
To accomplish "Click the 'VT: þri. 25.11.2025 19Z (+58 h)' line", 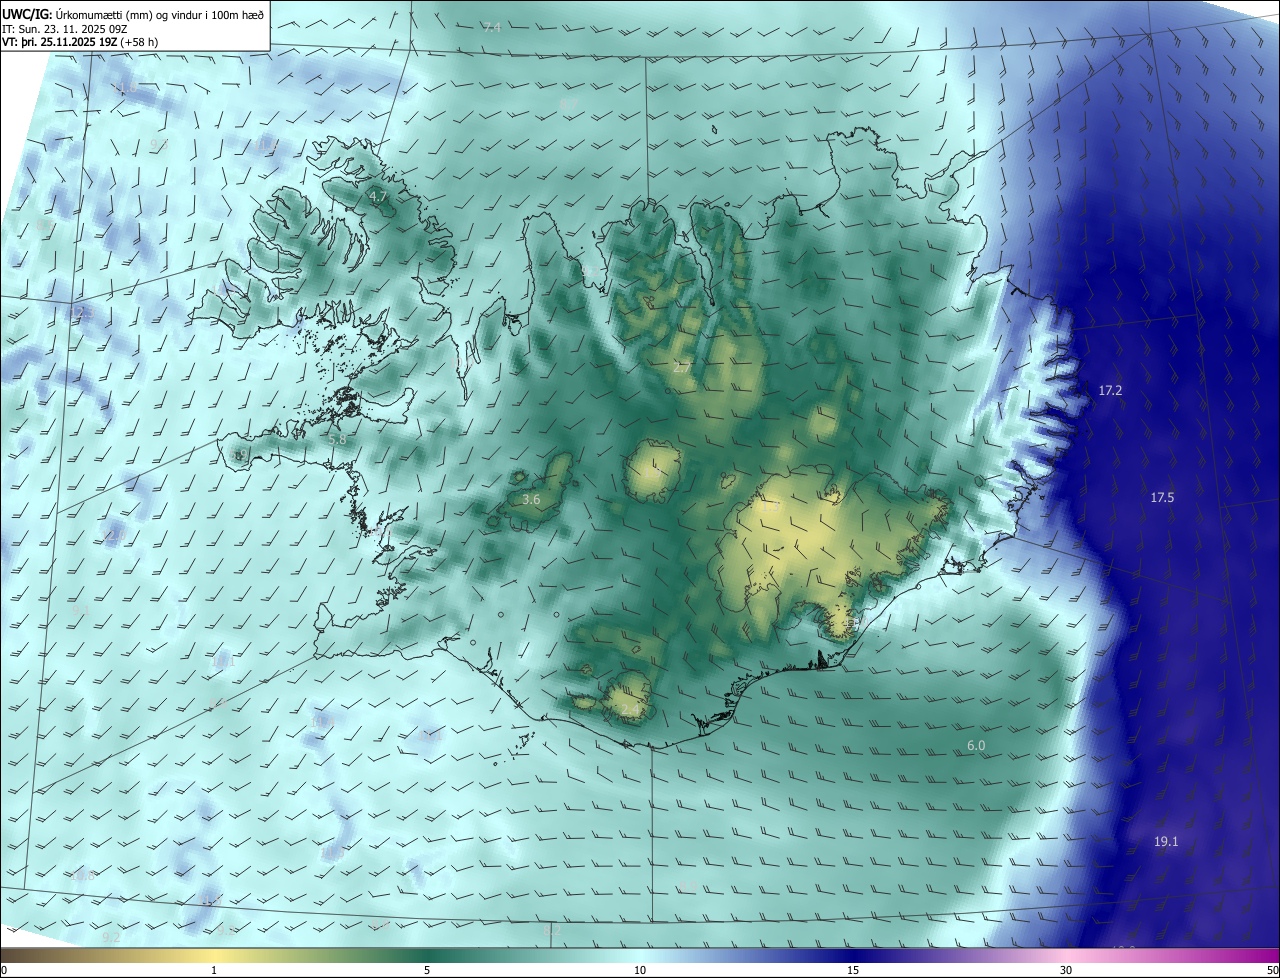I will tap(80, 42).
